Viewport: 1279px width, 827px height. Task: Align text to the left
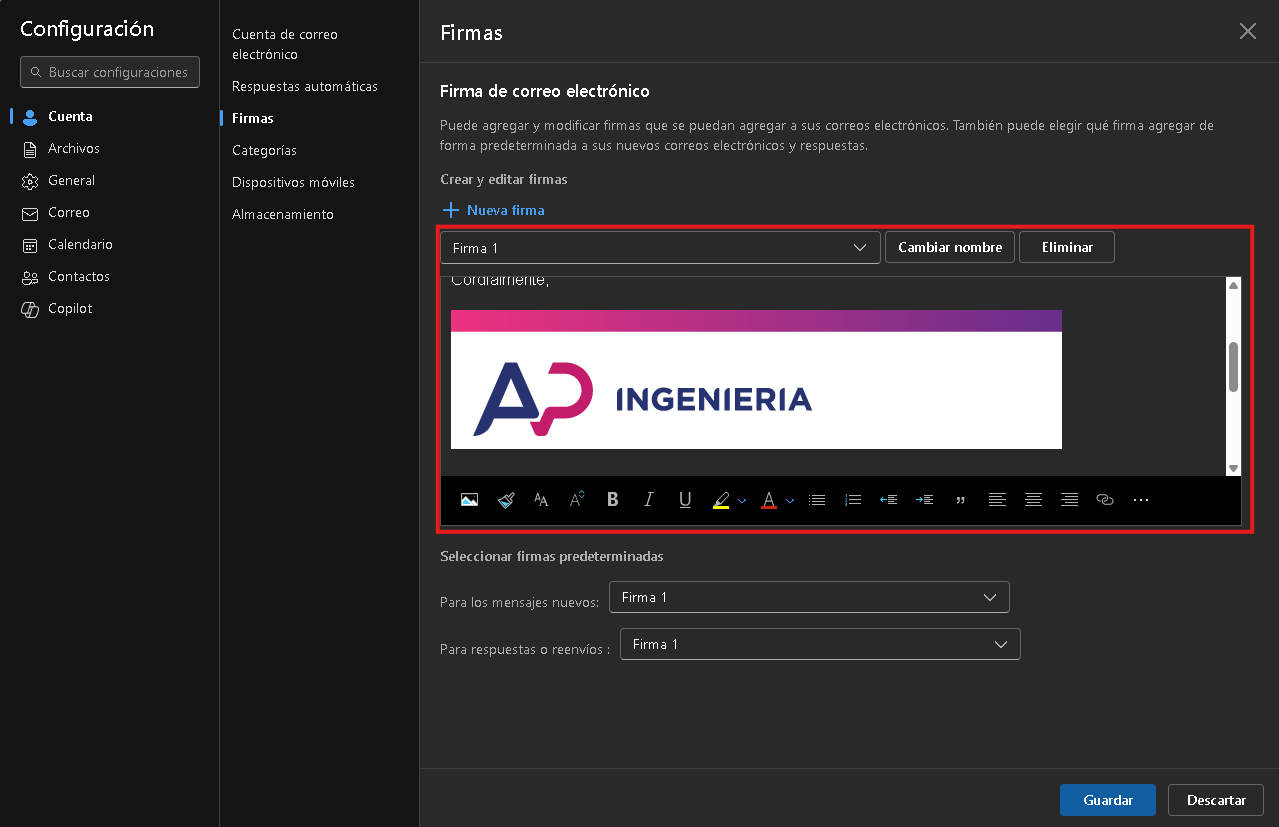(x=997, y=500)
